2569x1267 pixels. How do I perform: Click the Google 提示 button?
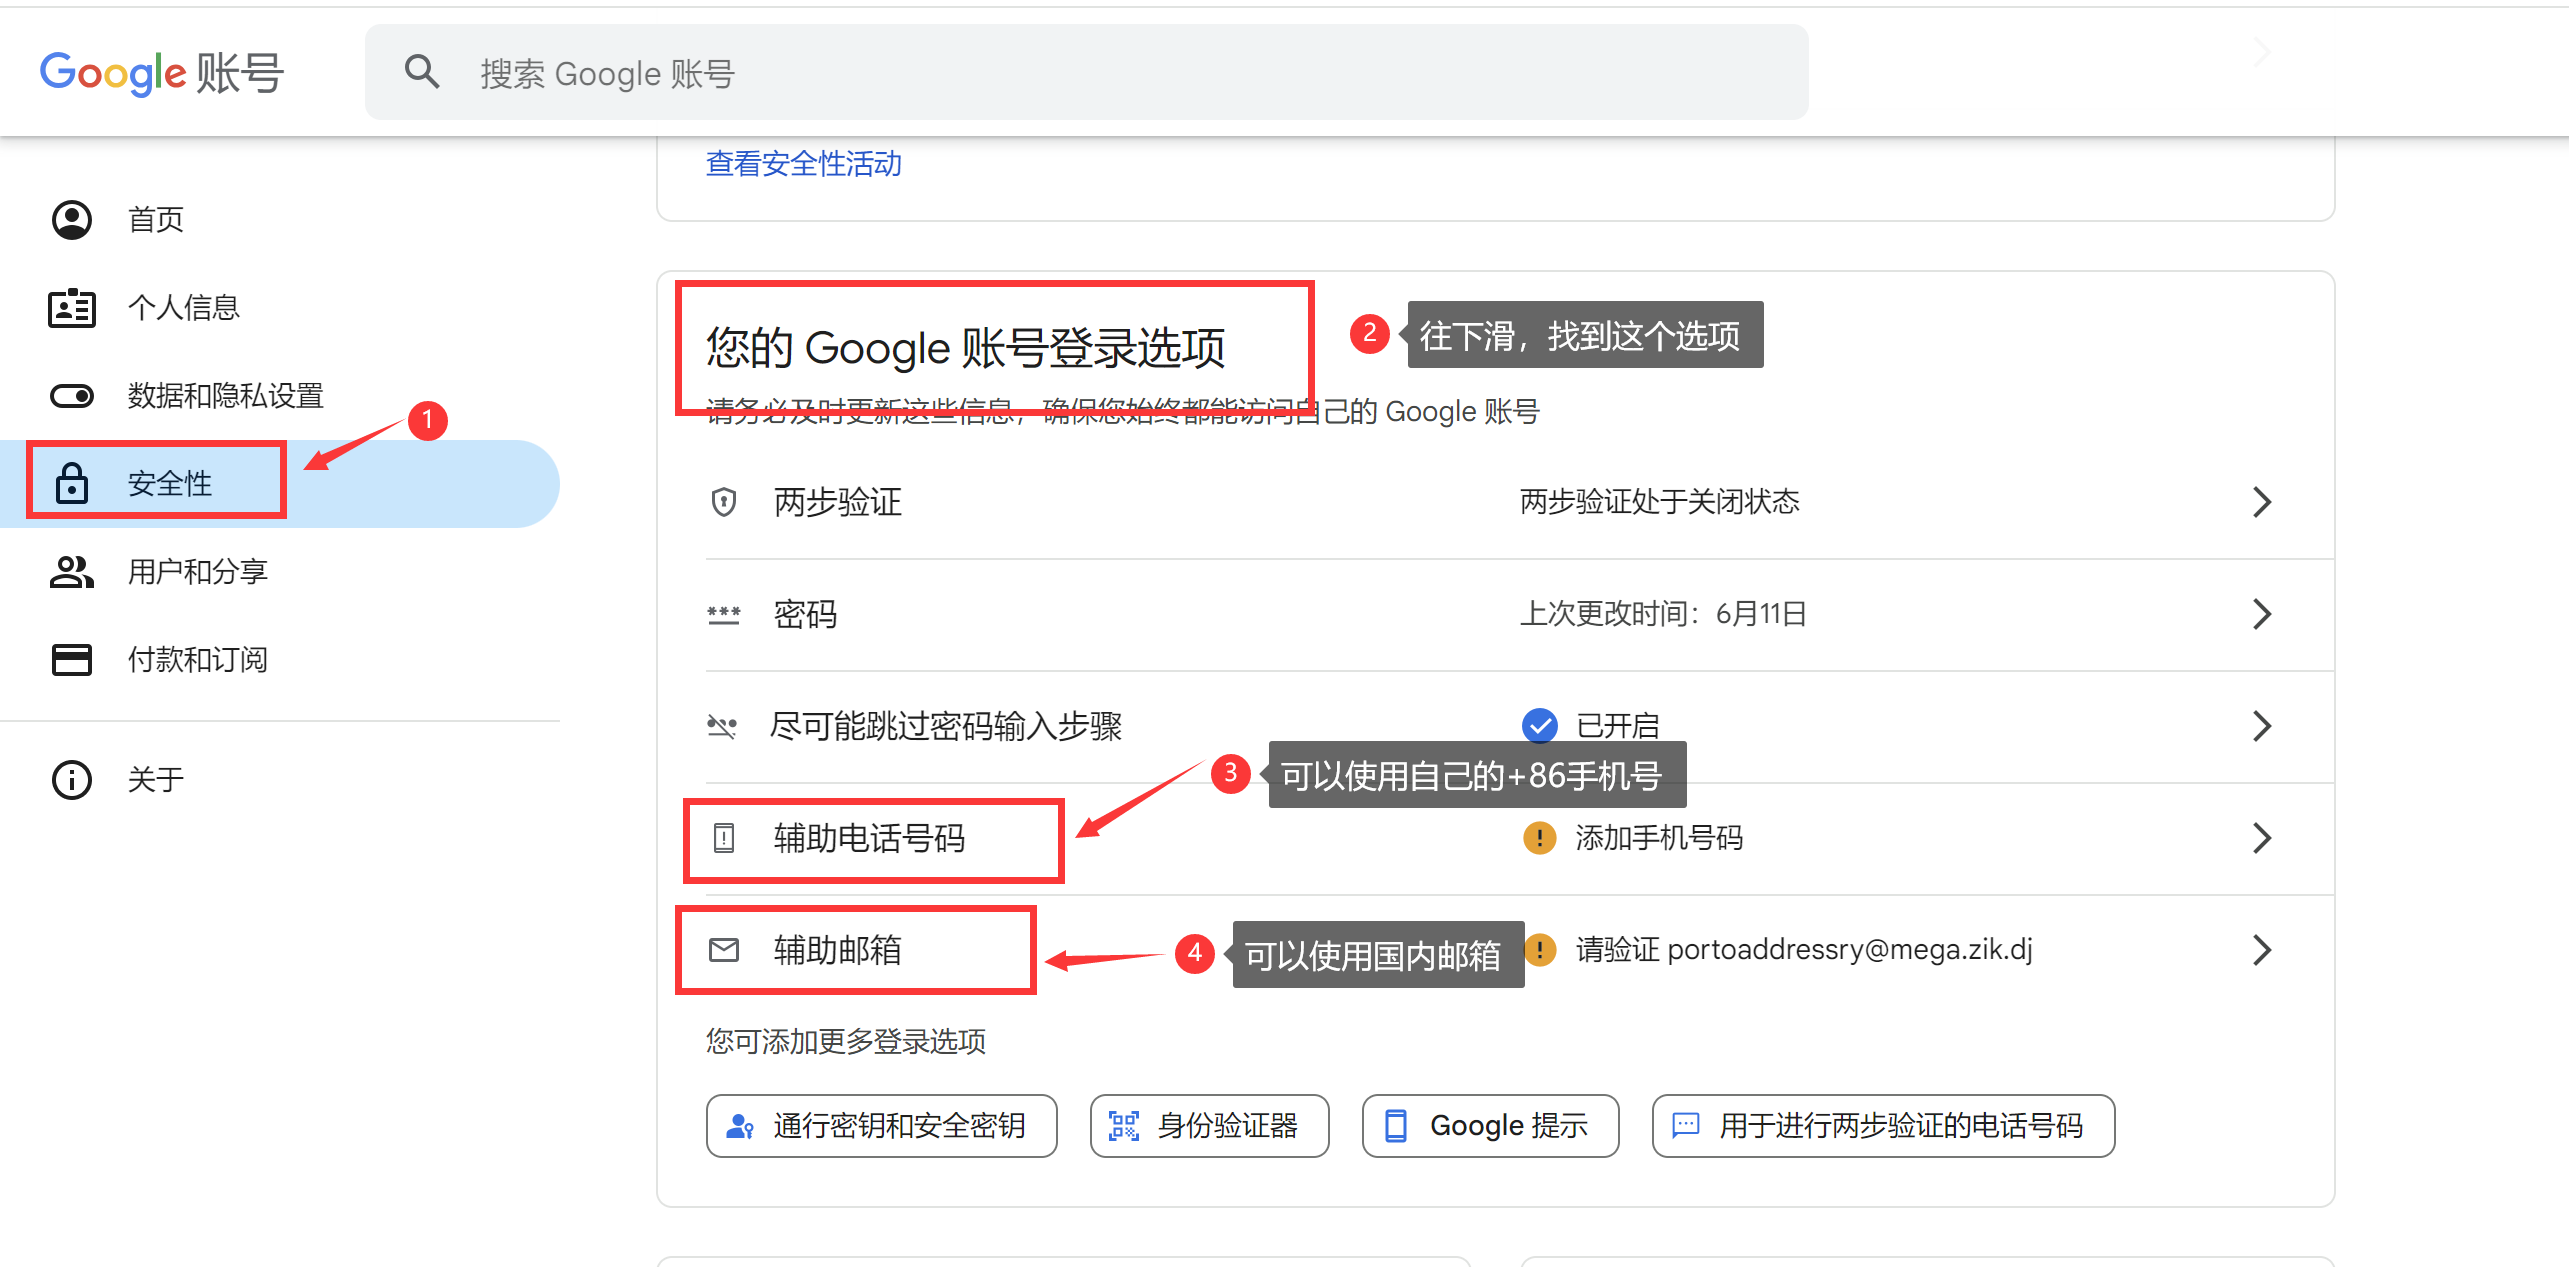(1490, 1126)
